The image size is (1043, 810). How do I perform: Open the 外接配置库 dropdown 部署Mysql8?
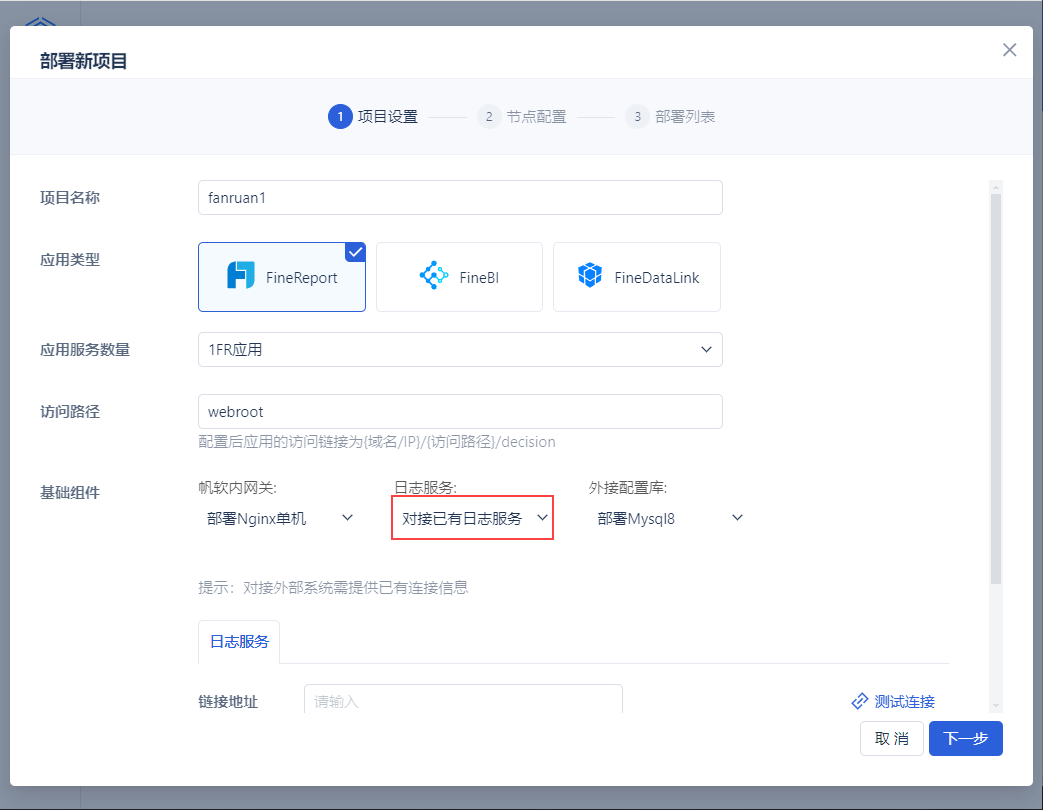(669, 518)
